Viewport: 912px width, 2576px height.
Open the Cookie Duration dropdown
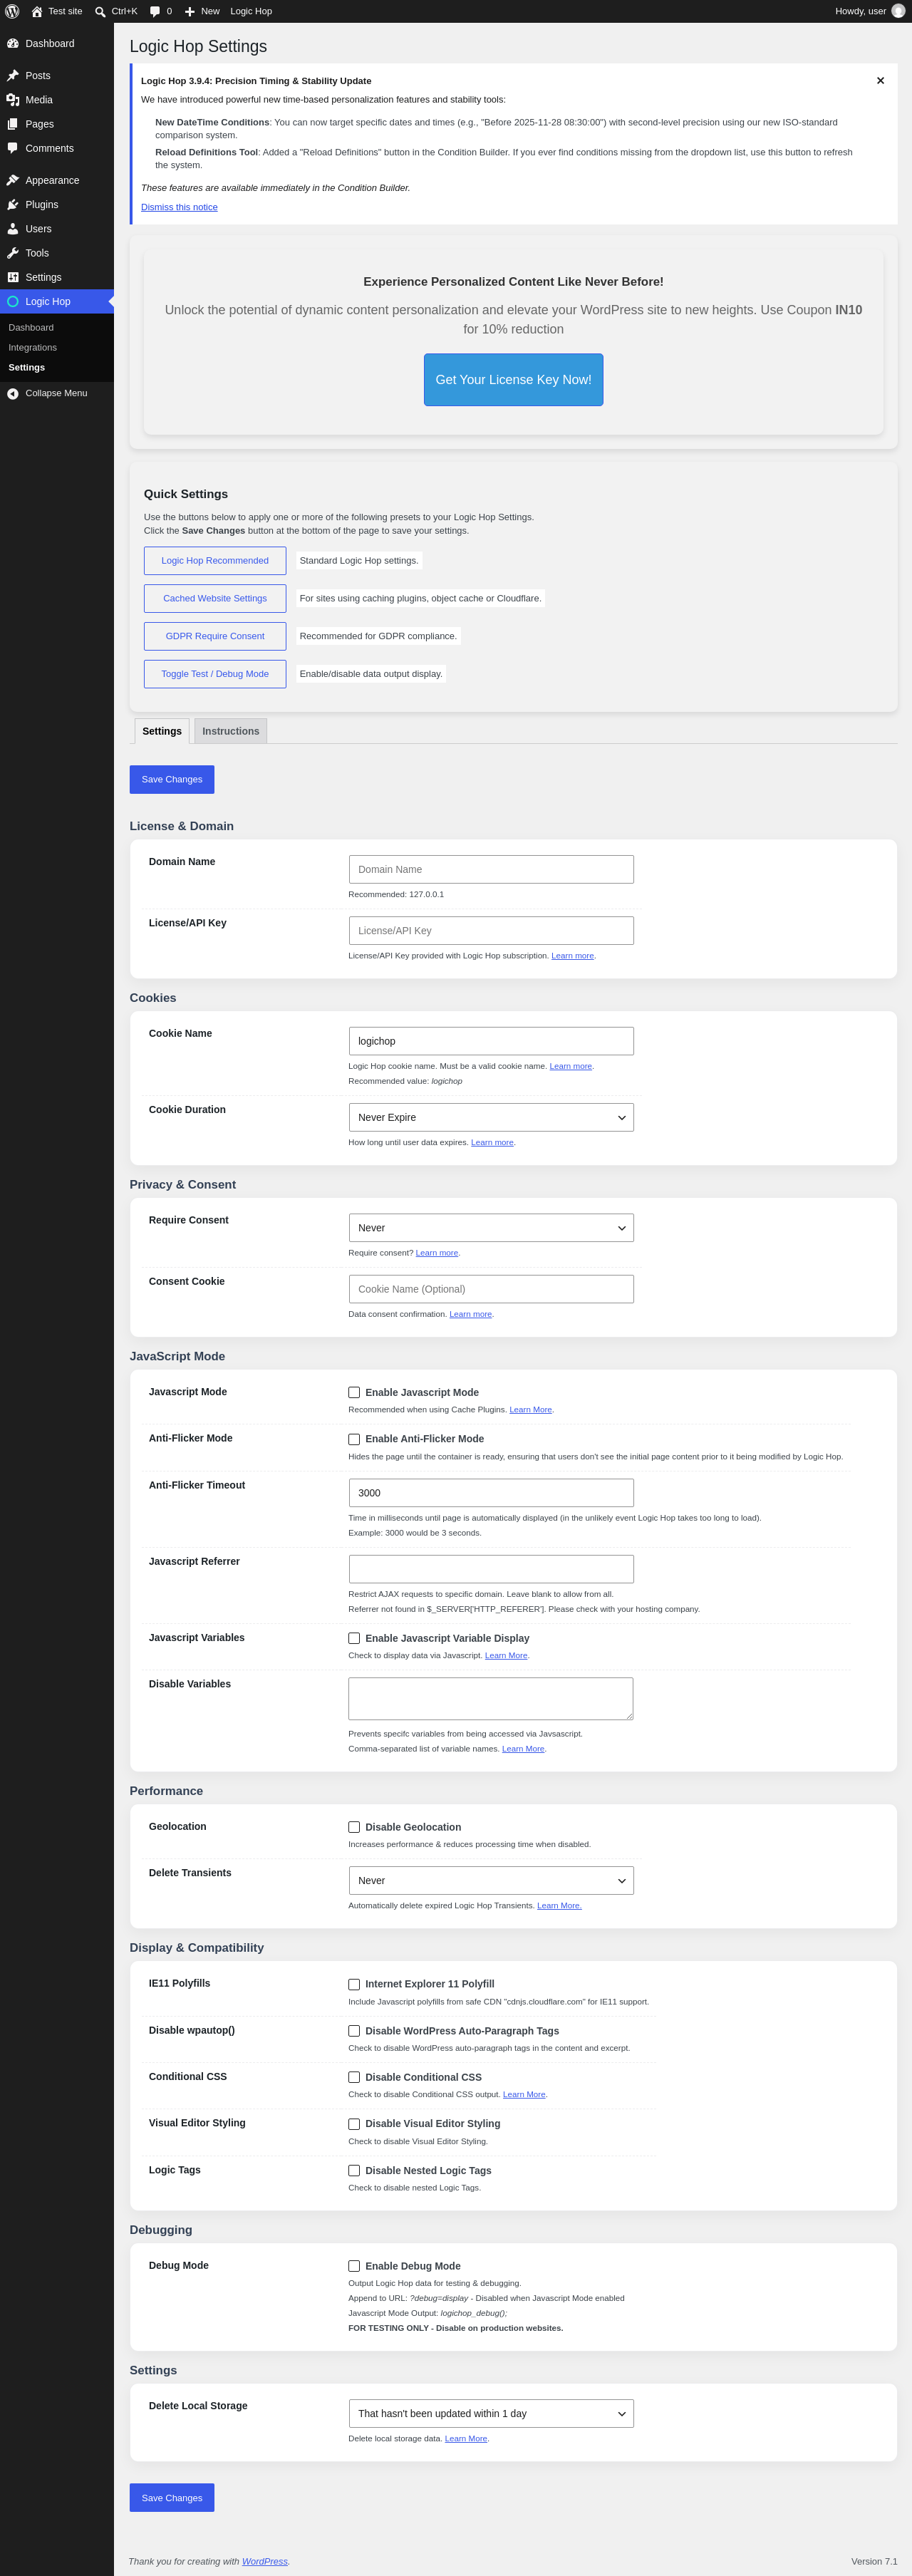coord(491,1117)
